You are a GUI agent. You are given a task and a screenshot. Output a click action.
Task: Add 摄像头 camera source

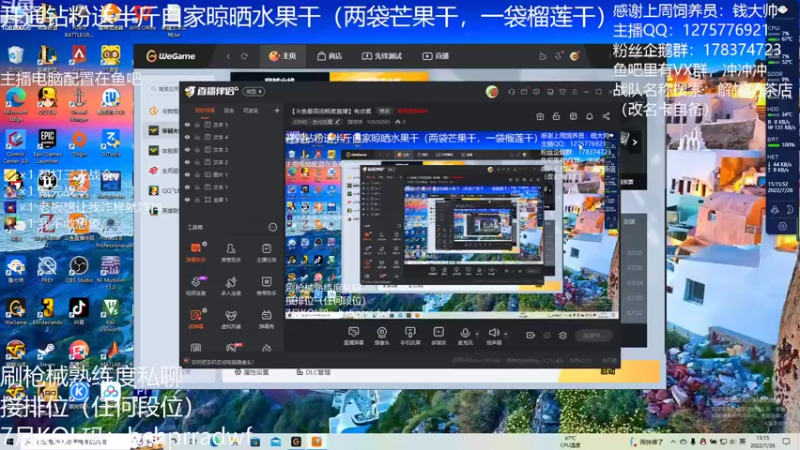pyautogui.click(x=382, y=336)
